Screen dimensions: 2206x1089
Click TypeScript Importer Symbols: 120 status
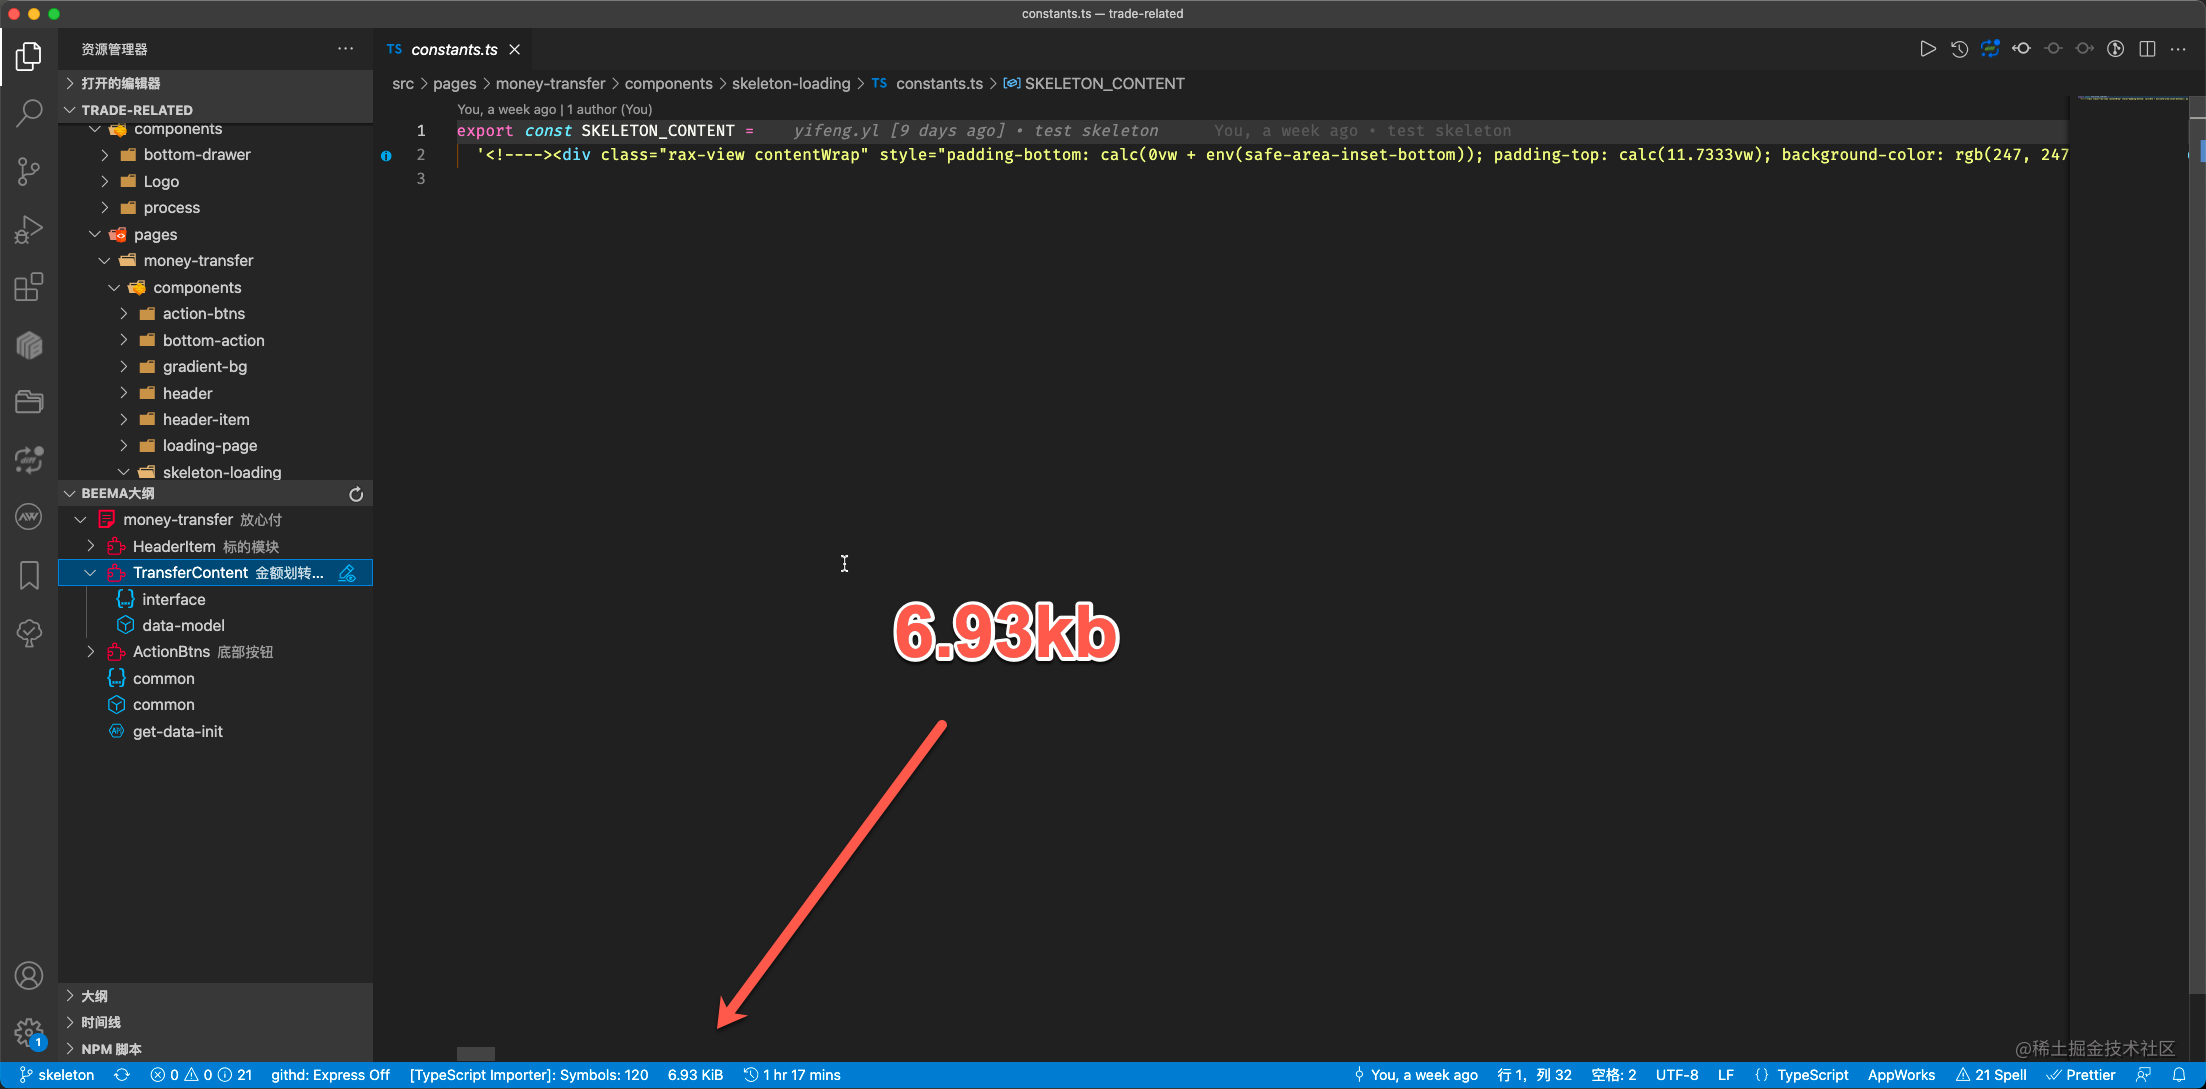529,1075
